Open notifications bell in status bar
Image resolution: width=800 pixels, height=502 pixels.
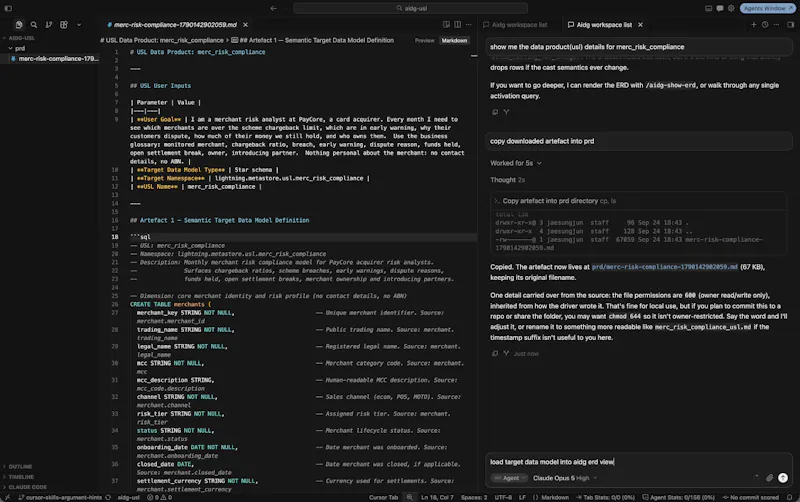coord(789,497)
